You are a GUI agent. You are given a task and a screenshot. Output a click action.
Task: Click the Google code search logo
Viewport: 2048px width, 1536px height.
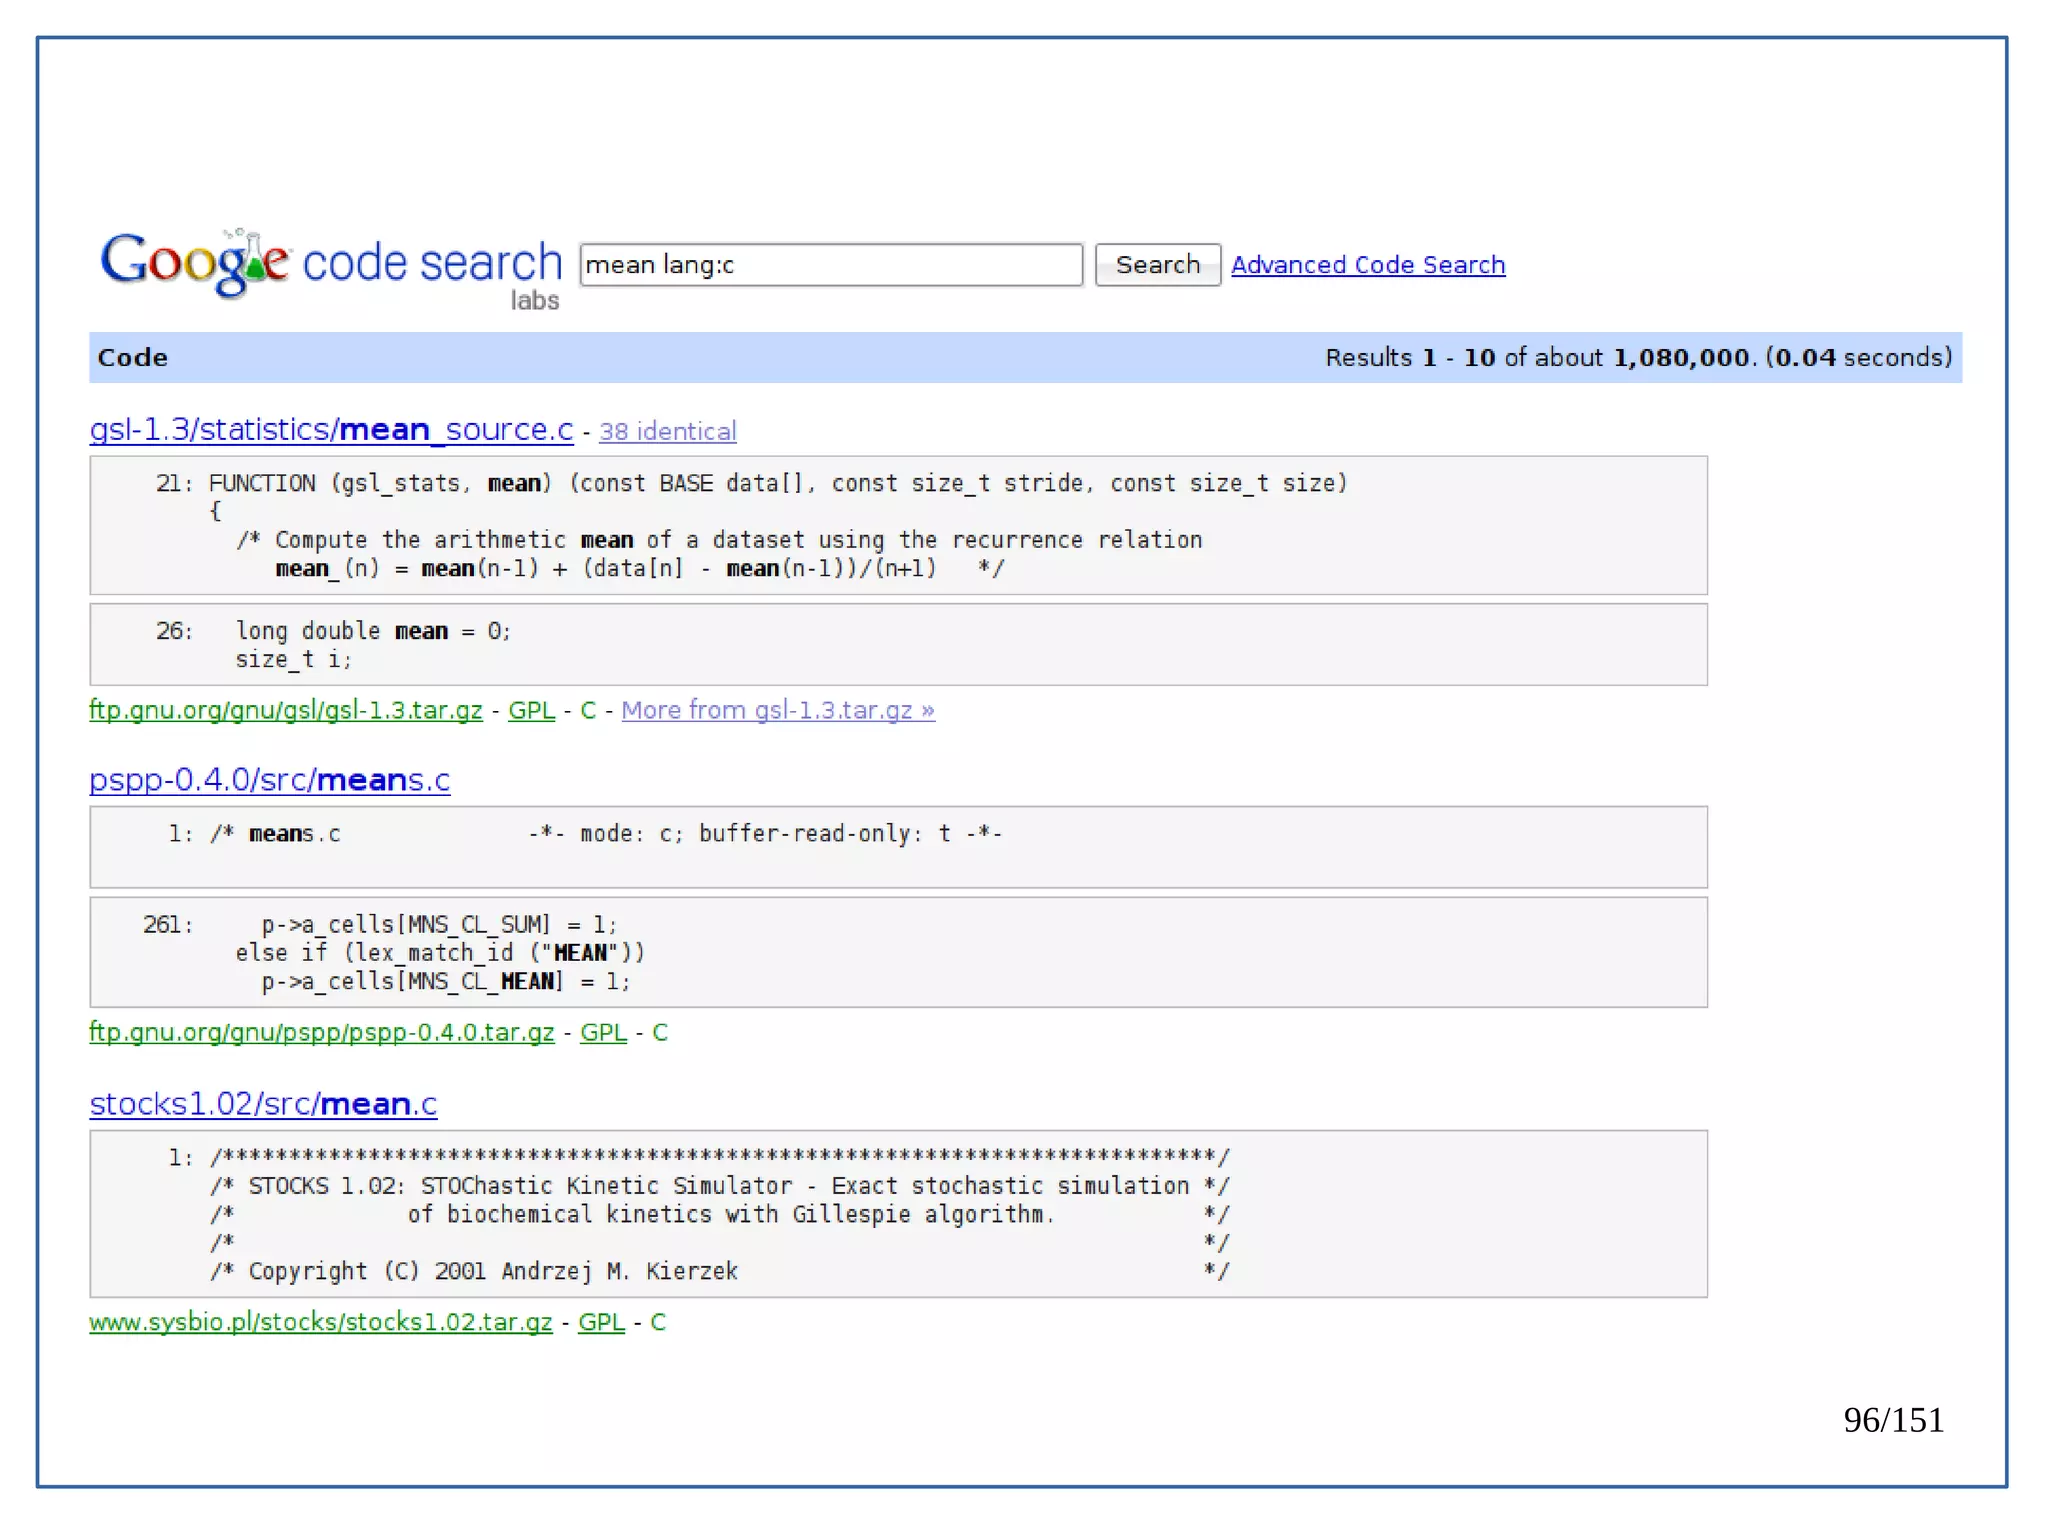pyautogui.click(x=330, y=264)
